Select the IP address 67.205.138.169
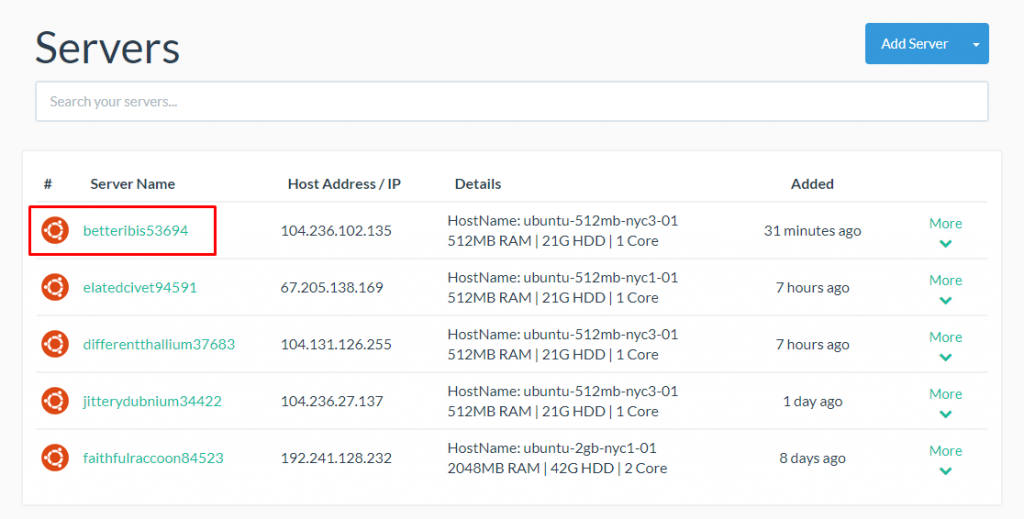The height and width of the screenshot is (519, 1024). pyautogui.click(x=332, y=287)
